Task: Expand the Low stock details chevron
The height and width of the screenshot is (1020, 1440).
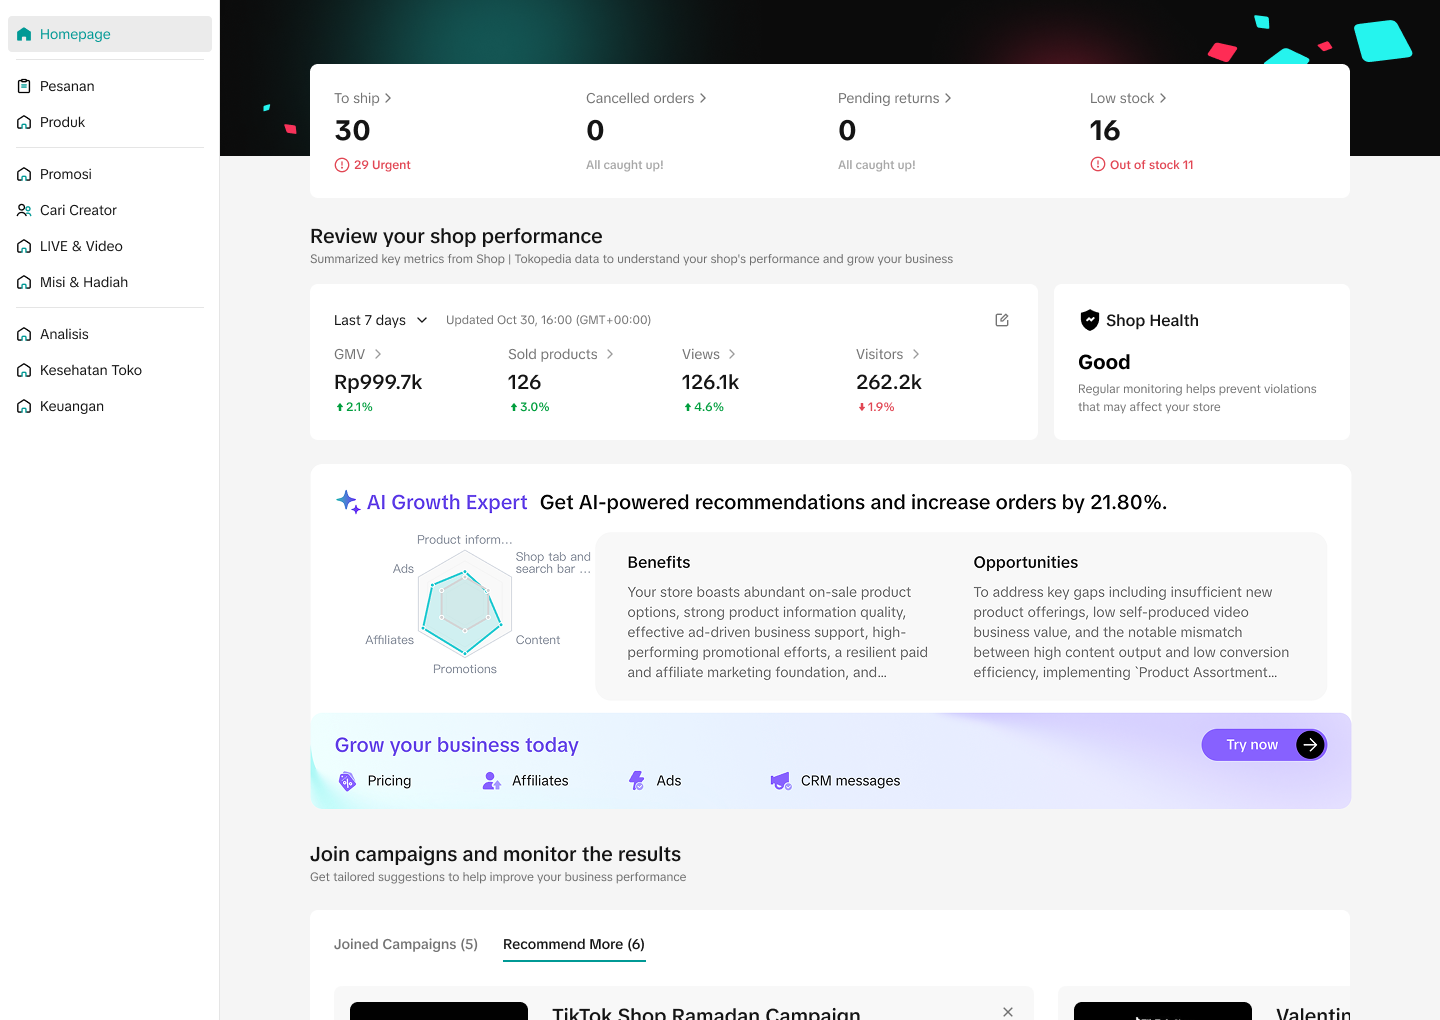Action: click(1163, 98)
